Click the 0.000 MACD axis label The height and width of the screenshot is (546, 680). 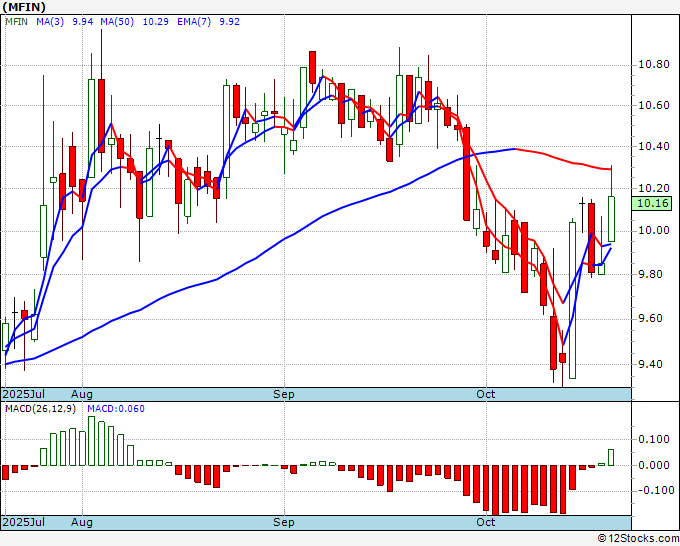point(654,465)
